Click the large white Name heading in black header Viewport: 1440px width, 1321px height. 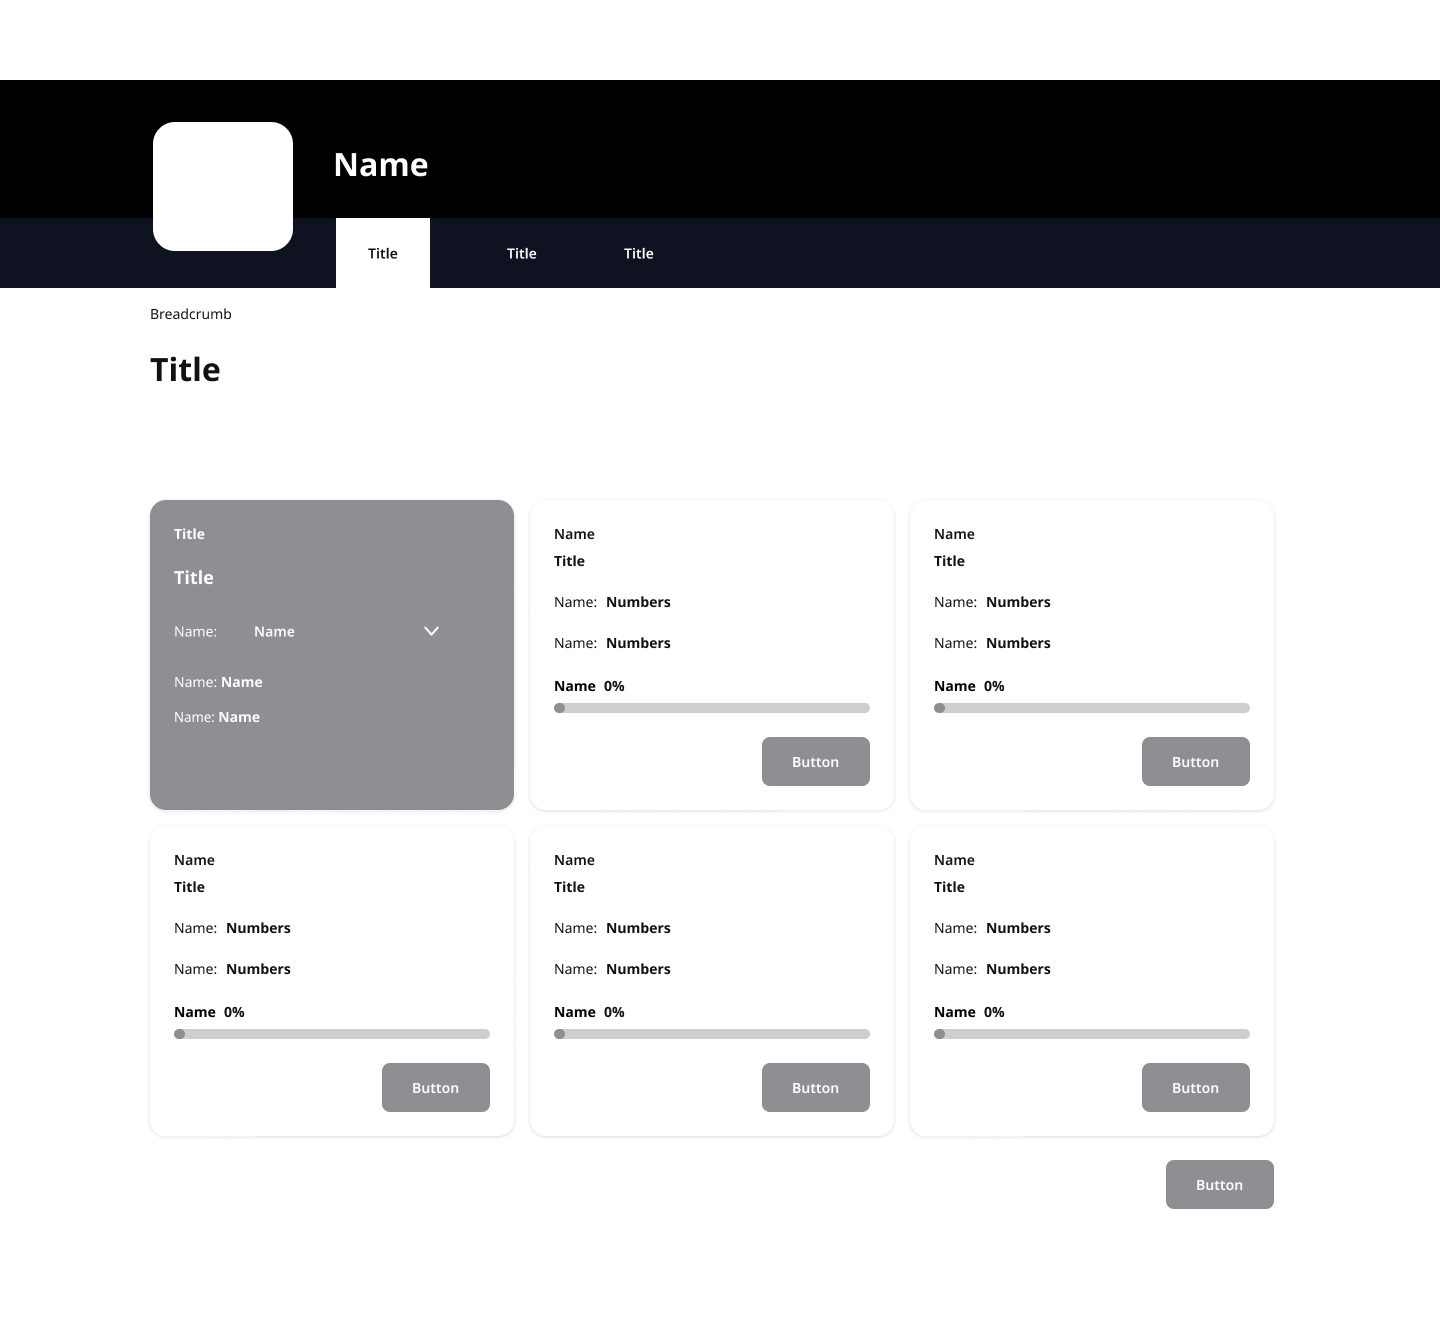(381, 164)
